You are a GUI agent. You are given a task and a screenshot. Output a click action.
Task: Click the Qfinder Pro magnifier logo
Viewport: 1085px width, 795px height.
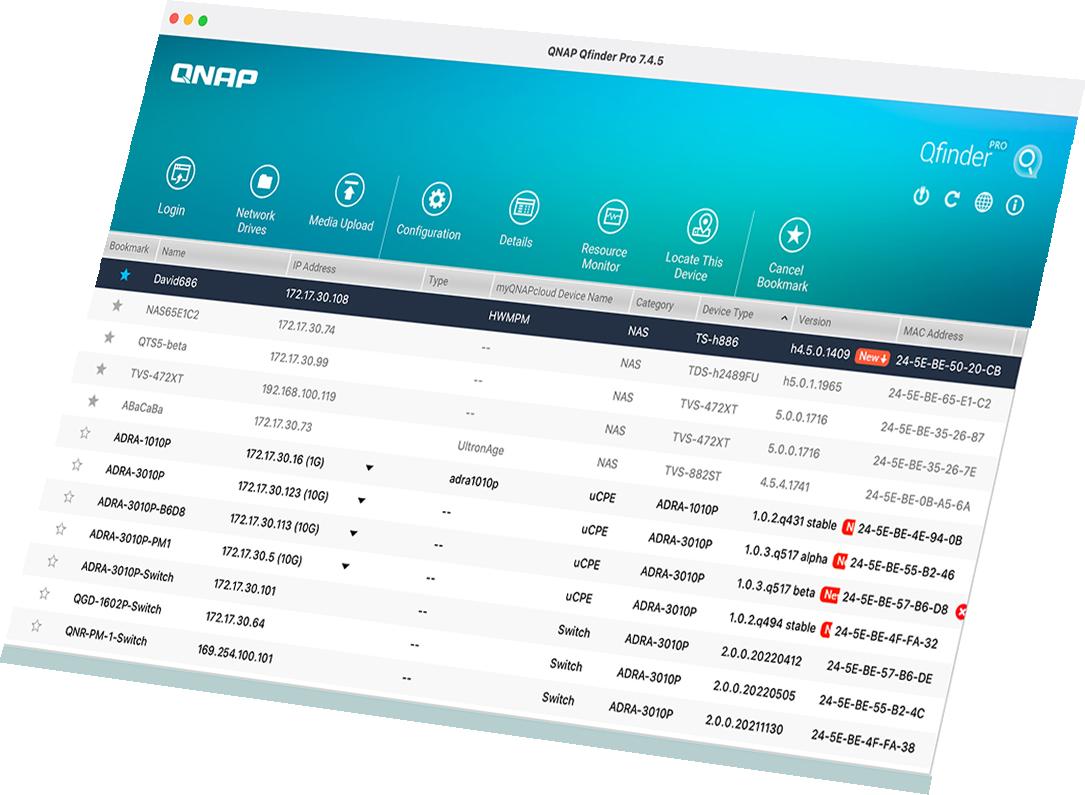[1028, 161]
